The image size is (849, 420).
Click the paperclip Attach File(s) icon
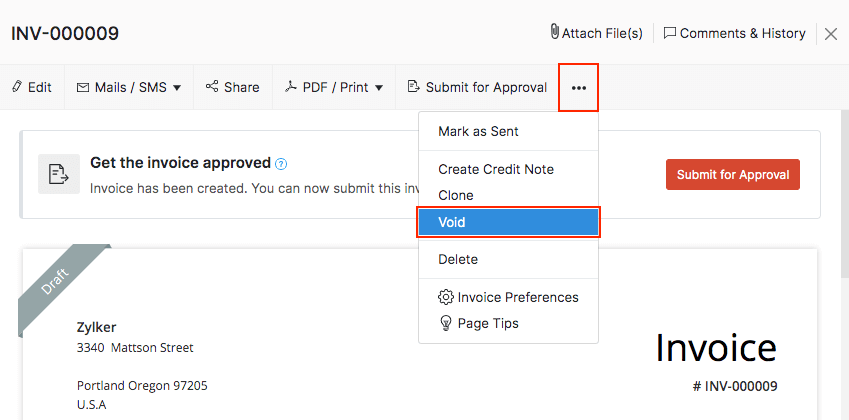[554, 33]
